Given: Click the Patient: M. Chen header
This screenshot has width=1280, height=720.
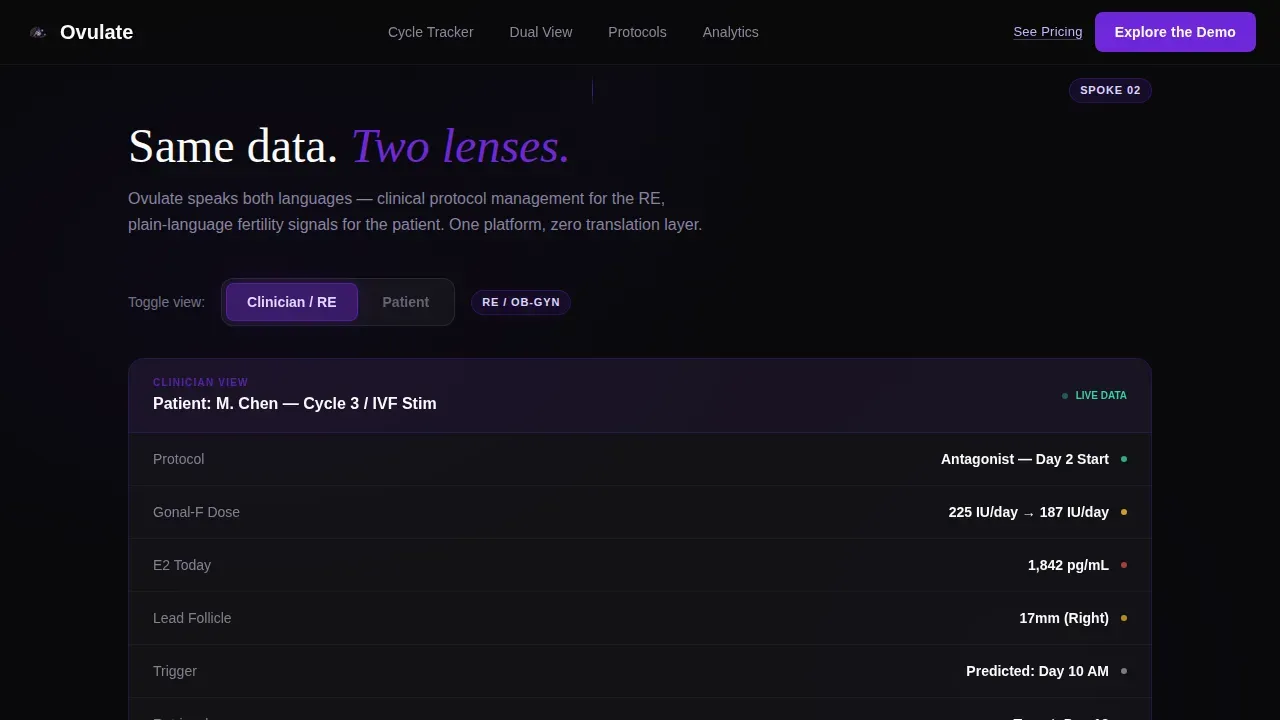Looking at the screenshot, I should [295, 404].
